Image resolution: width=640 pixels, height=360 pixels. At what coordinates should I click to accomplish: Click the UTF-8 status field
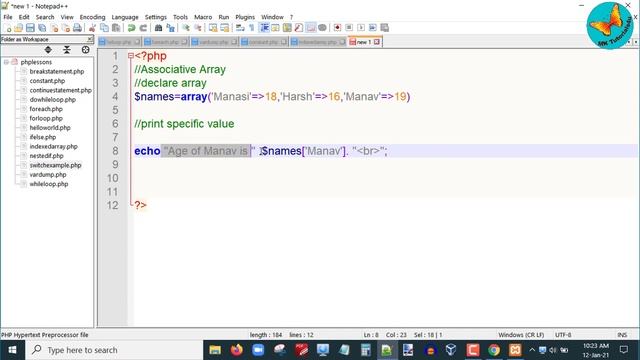563,335
